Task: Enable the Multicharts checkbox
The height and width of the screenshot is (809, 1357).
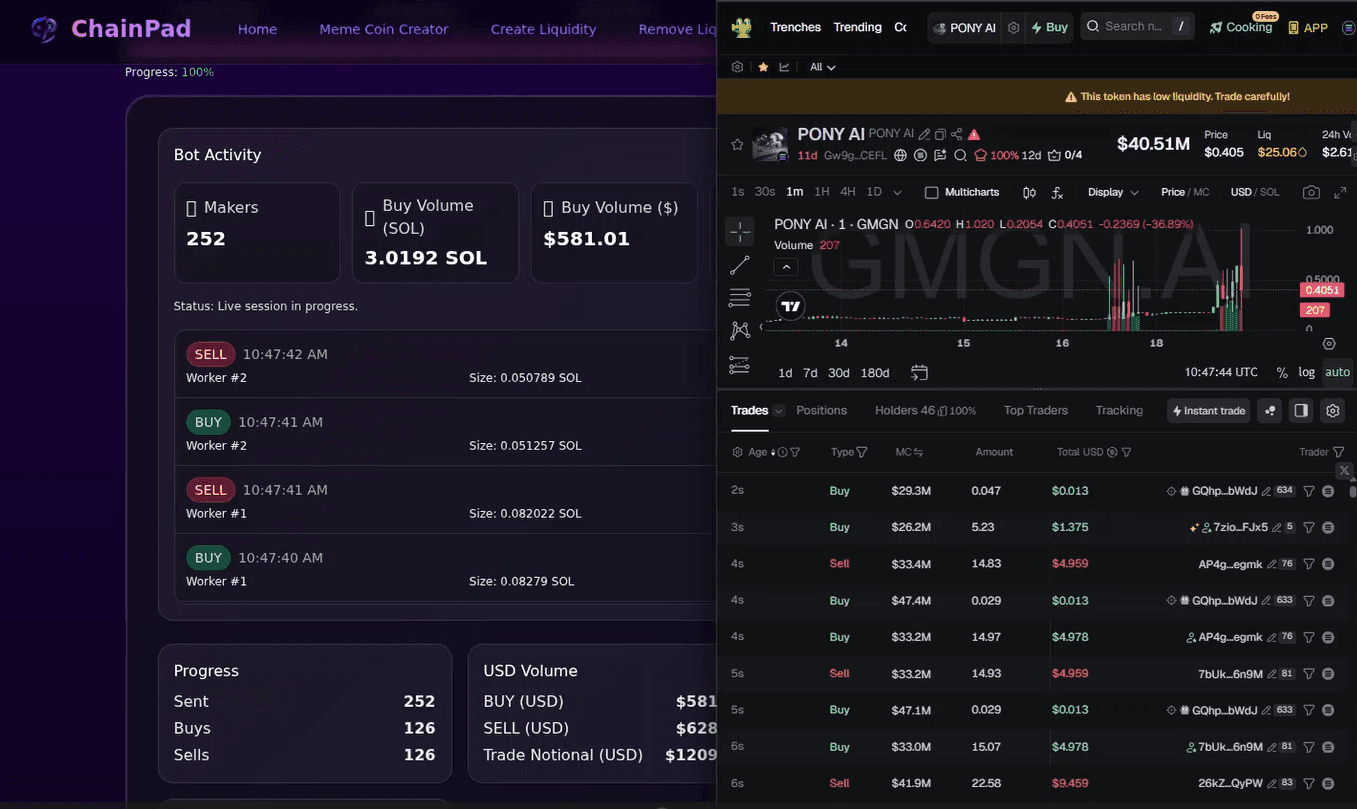Action: pyautogui.click(x=931, y=192)
